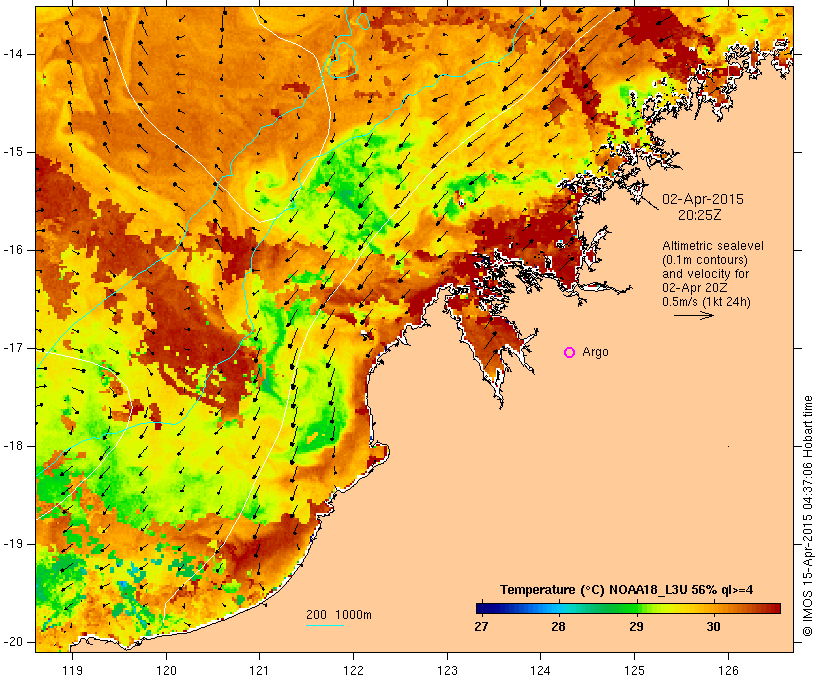Click the longitude axis label 122
The image size is (820, 680).
click(x=354, y=670)
